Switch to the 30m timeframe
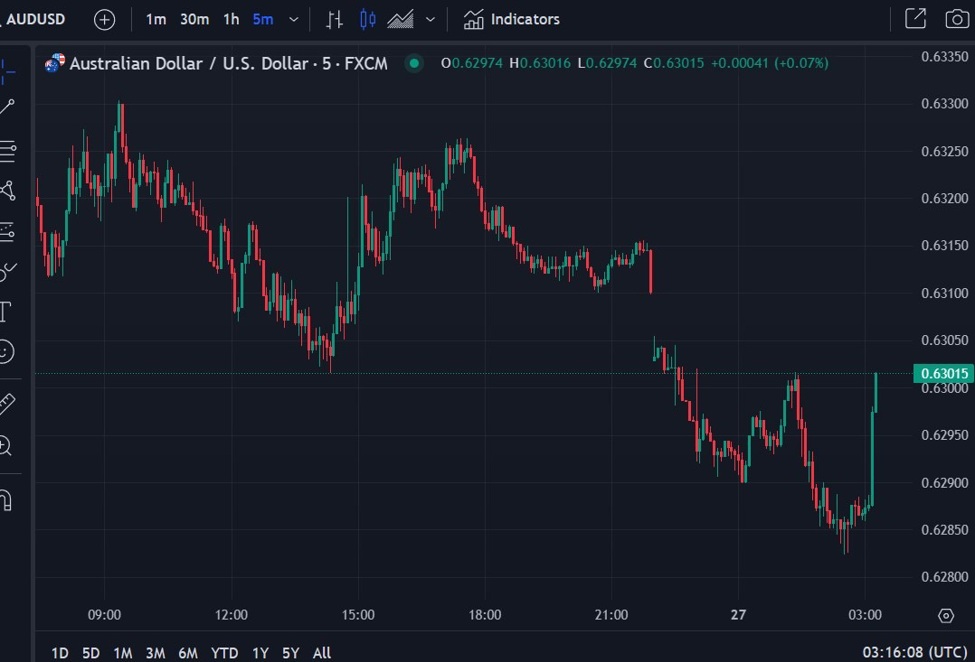The image size is (975, 662). (x=195, y=20)
